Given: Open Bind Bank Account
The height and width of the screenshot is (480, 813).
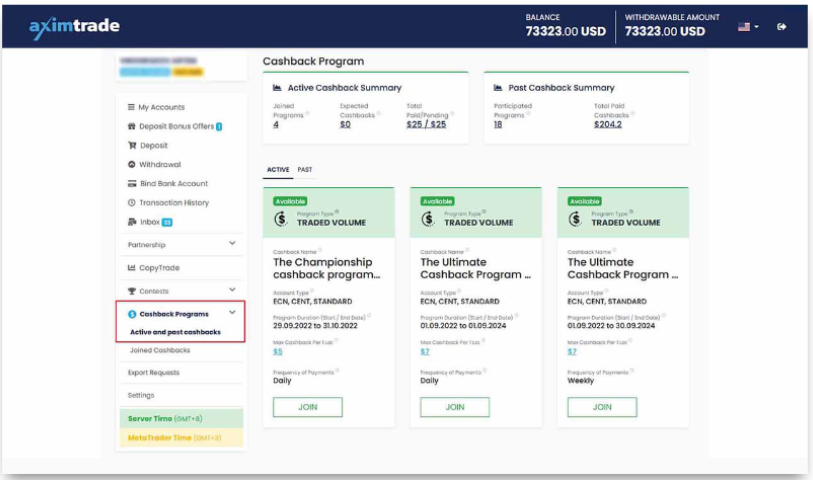Looking at the screenshot, I should pos(174,183).
